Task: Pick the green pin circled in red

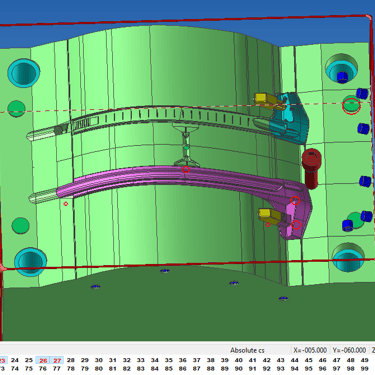Action: [351, 105]
